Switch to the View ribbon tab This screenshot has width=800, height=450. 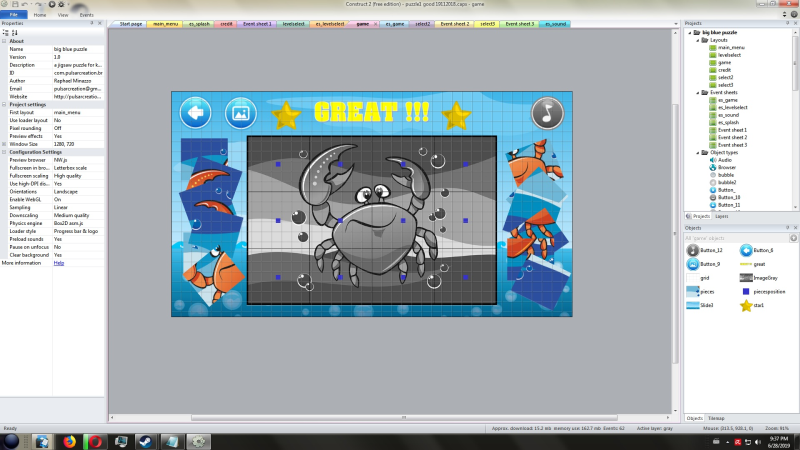click(x=63, y=15)
